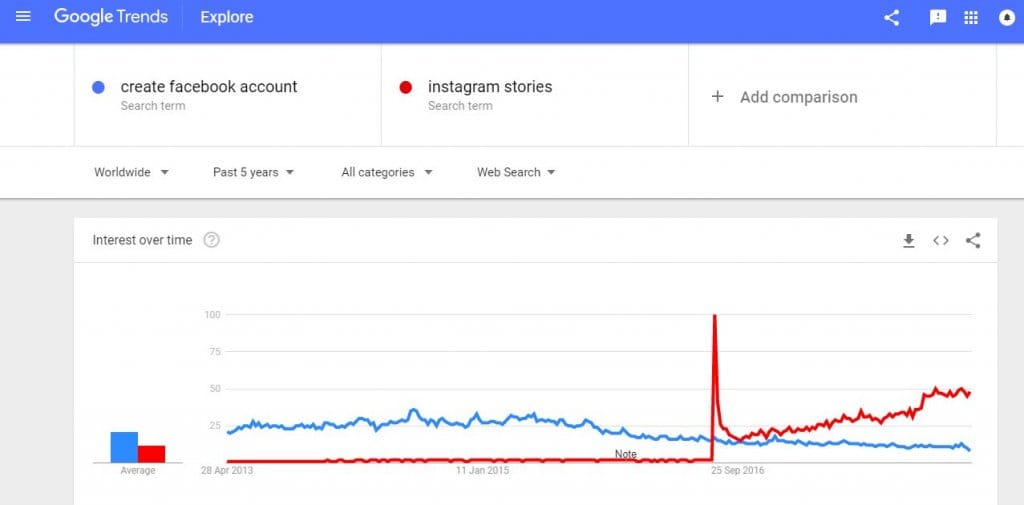Open the account notifications avatar icon
Viewport: 1024px width, 505px height.
tap(1007, 18)
